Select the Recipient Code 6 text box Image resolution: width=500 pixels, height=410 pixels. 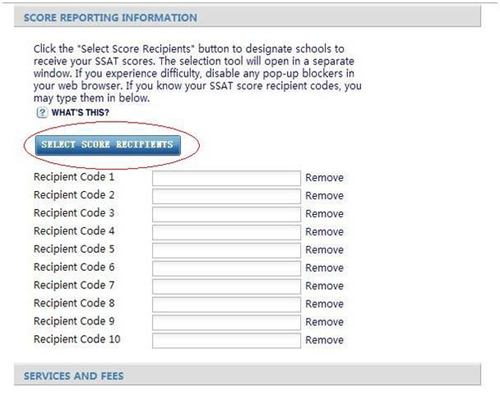pyautogui.click(x=226, y=268)
